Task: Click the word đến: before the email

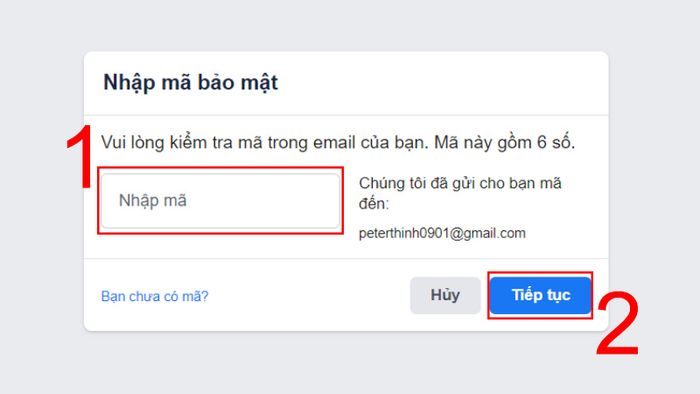Action: tap(374, 203)
